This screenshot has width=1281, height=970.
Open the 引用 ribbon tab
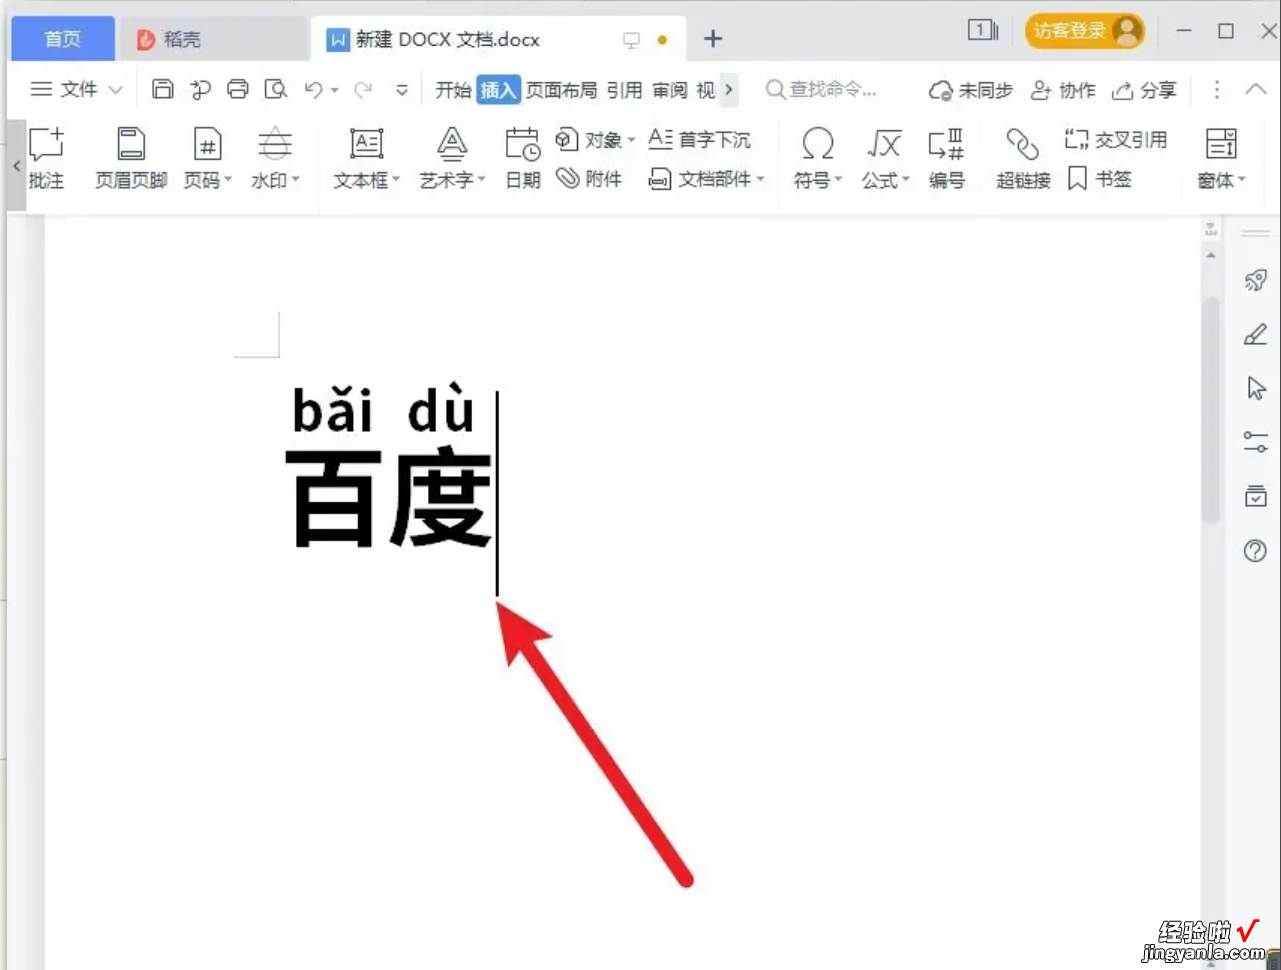(x=624, y=90)
